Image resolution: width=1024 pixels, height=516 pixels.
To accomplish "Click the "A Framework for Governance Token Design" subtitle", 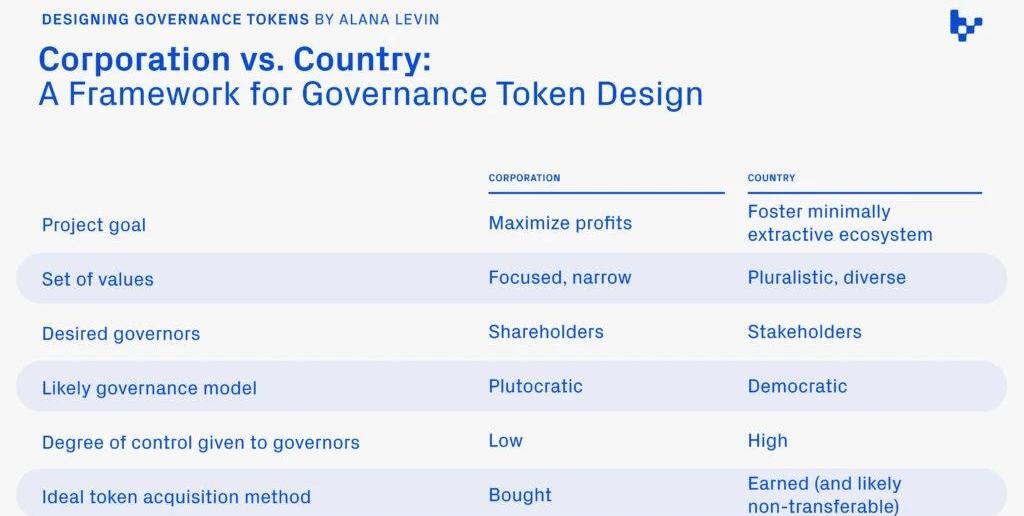I will coord(370,94).
